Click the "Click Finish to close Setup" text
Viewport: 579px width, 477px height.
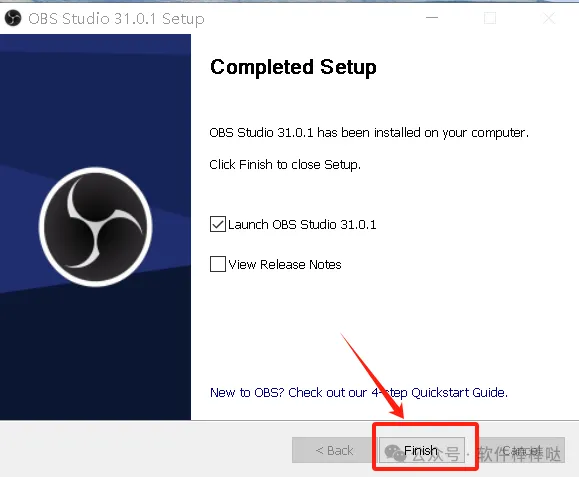[x=285, y=165]
